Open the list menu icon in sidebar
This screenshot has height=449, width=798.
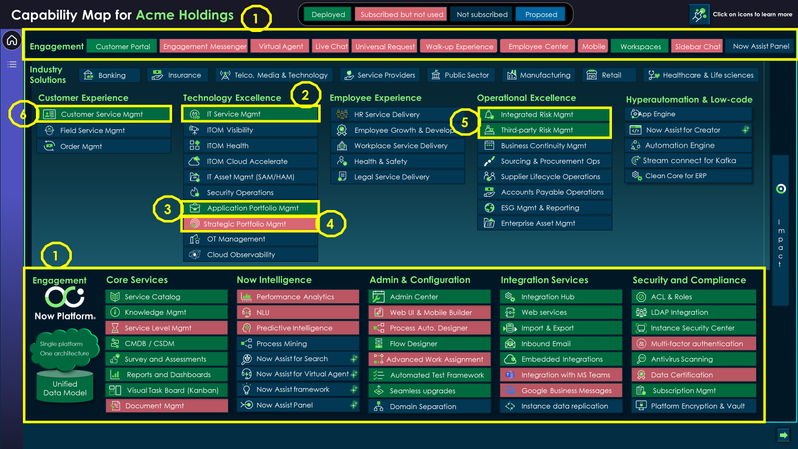point(12,64)
